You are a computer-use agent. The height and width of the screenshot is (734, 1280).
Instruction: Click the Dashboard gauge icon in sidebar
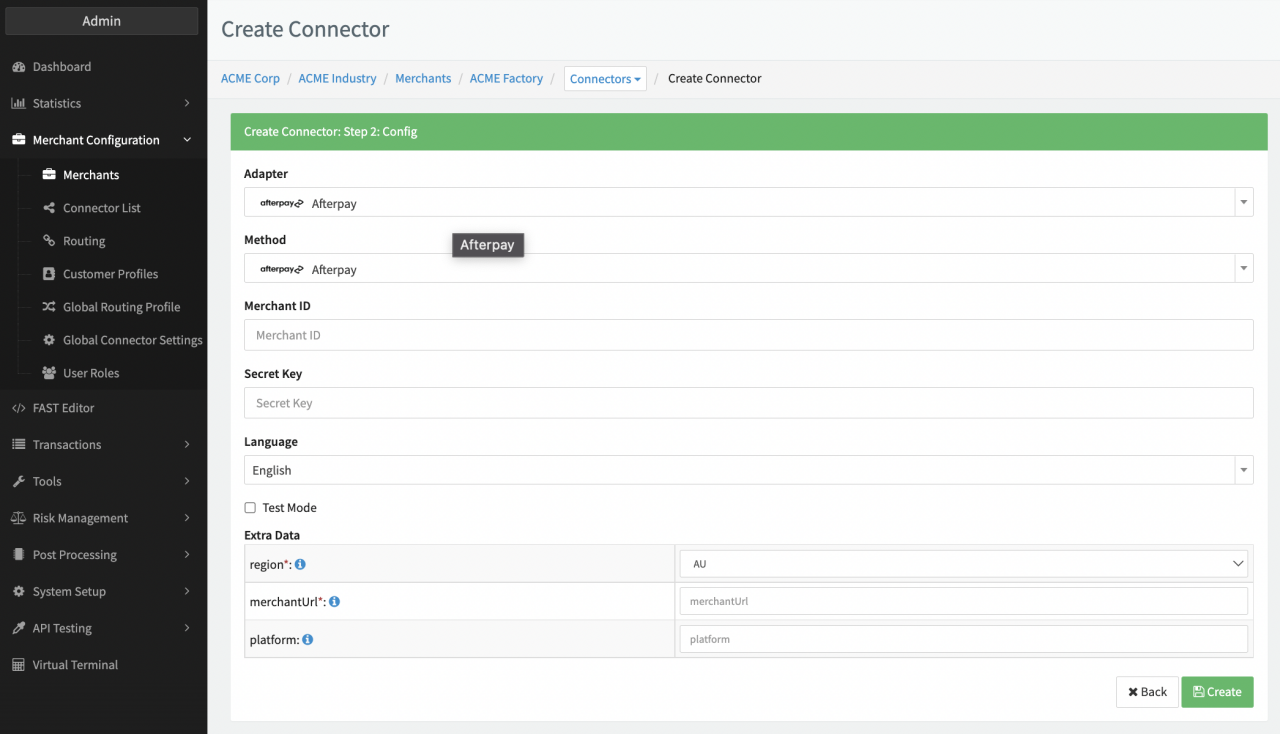[18, 67]
